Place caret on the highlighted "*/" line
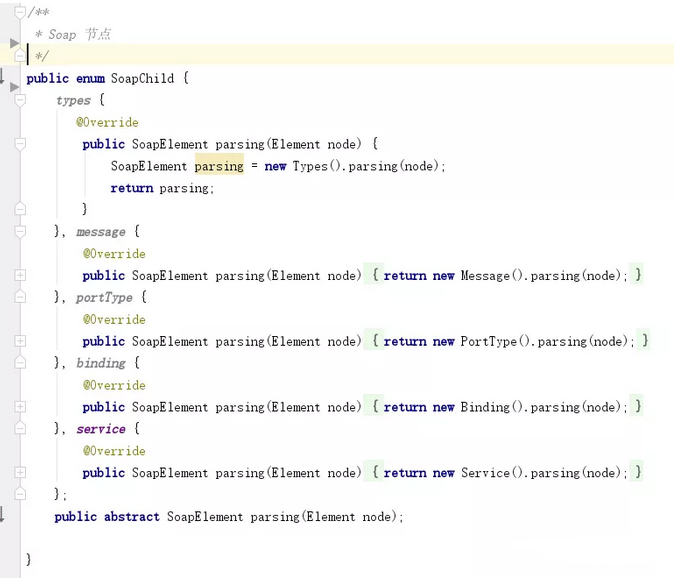694x578 pixels. [x=350, y=54]
